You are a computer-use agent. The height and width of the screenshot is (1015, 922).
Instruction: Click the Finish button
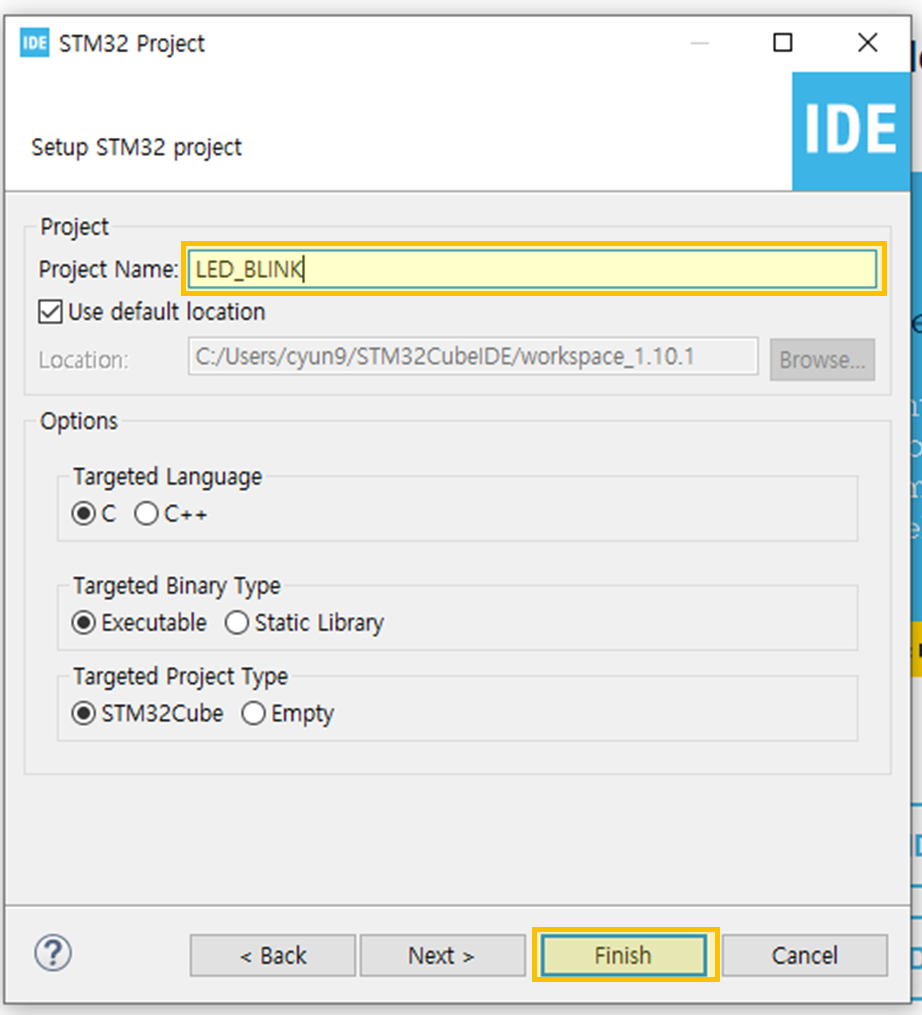click(x=624, y=955)
